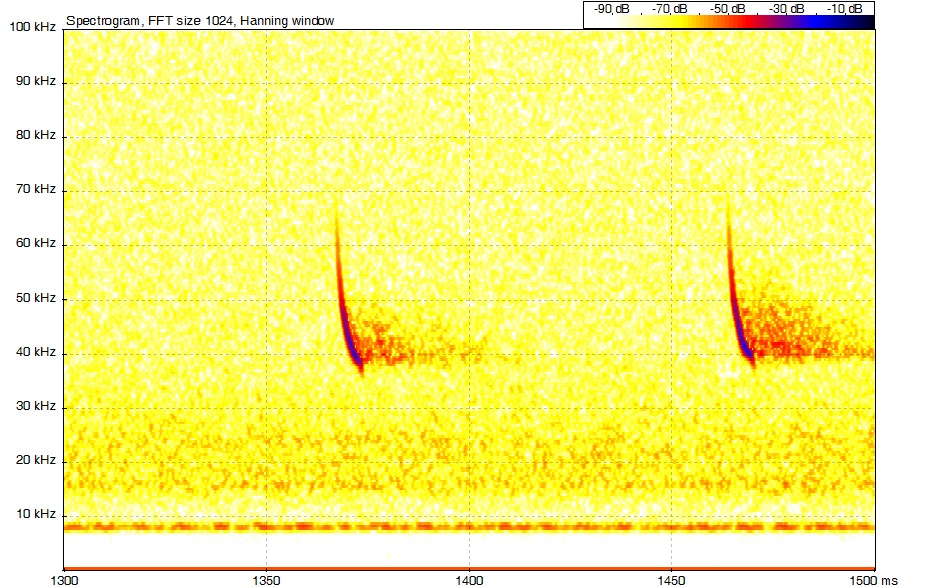
Task: Click the -50 dB legend label
Action: click(x=728, y=9)
